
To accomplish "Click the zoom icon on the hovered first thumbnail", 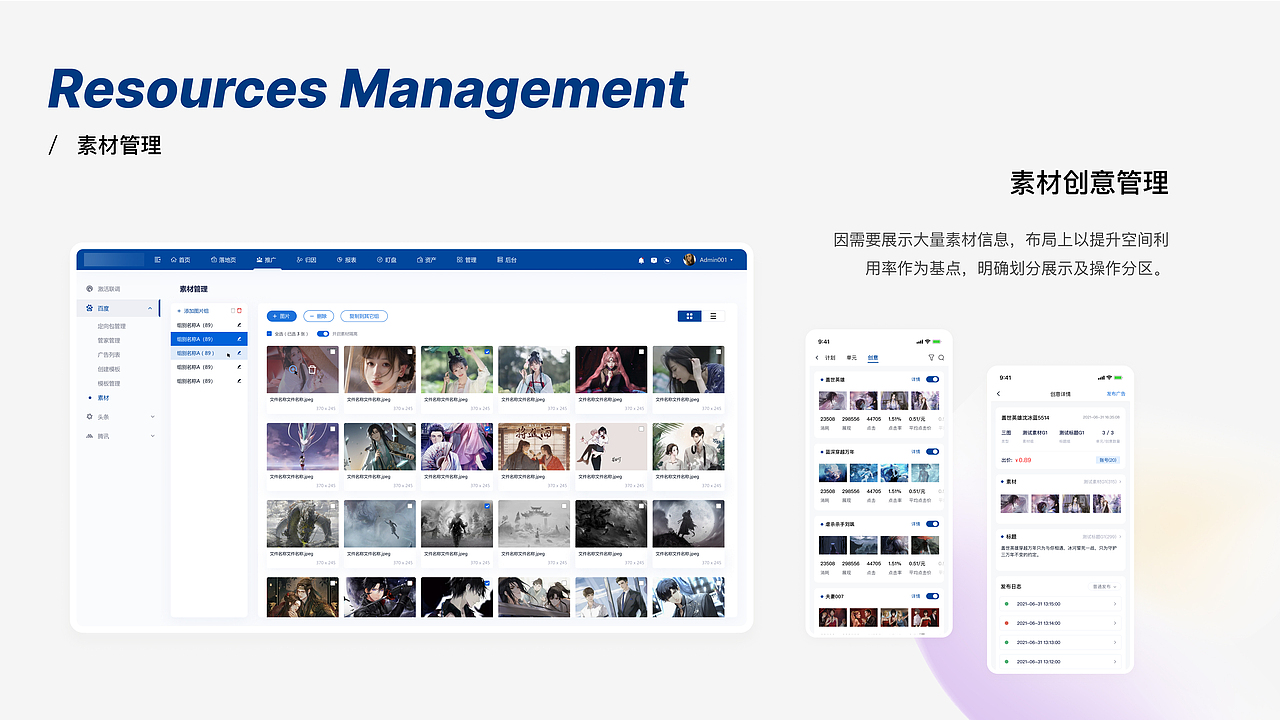I will click(x=295, y=369).
